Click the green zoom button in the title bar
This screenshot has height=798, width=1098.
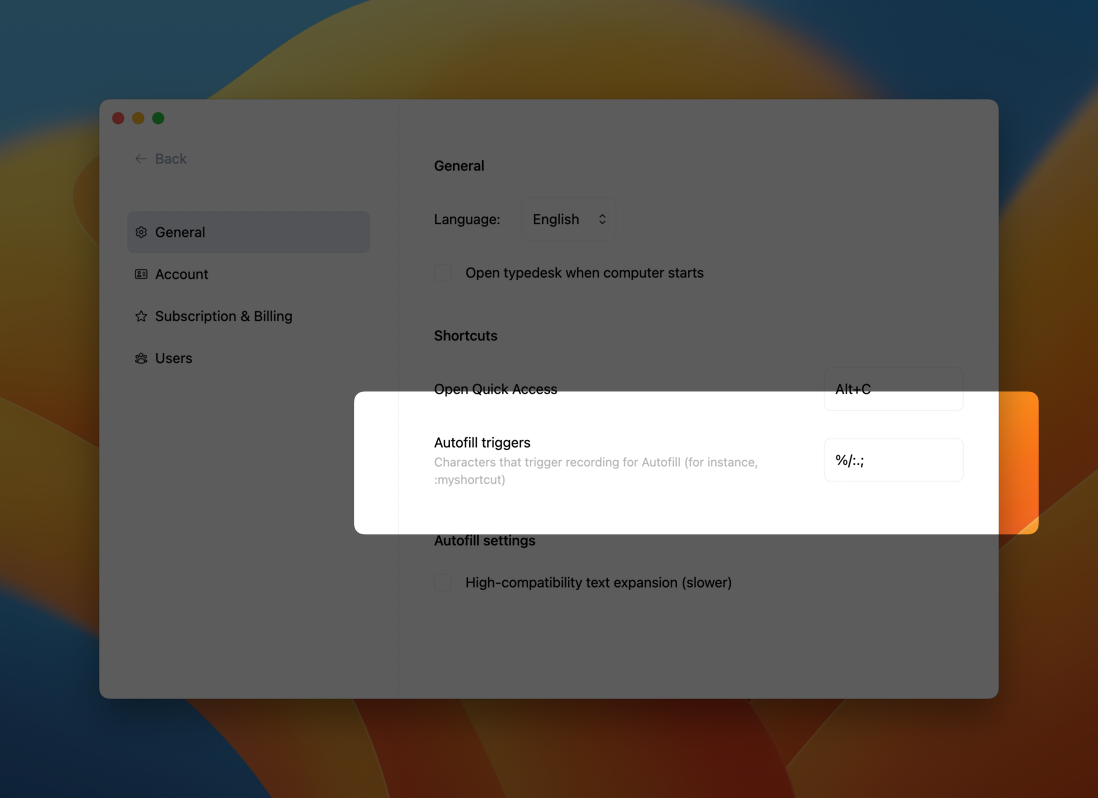pos(158,117)
